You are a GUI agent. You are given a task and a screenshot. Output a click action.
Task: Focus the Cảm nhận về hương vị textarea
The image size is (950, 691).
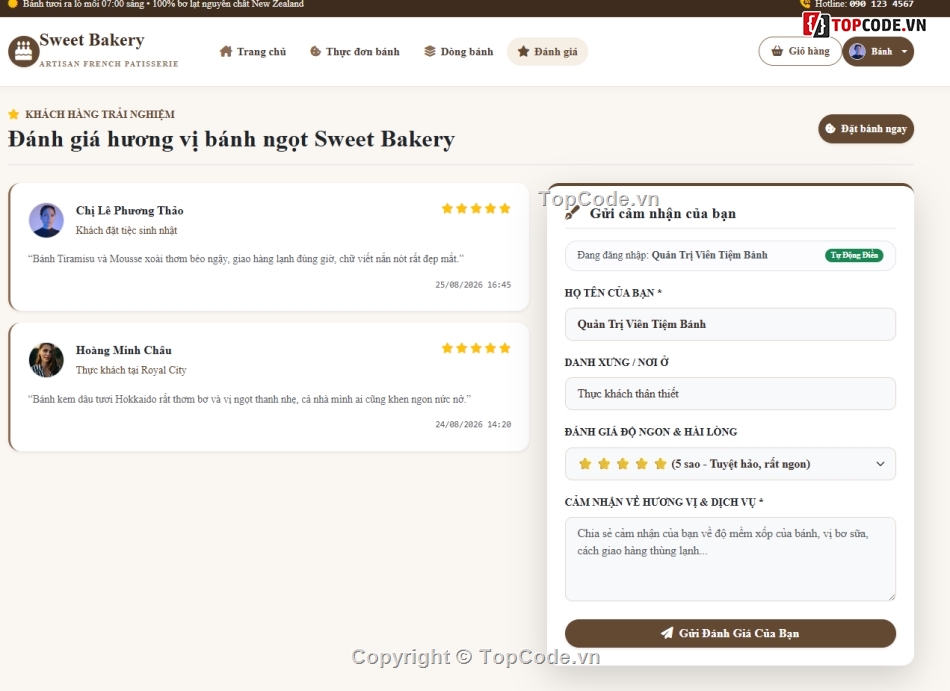click(x=730, y=559)
